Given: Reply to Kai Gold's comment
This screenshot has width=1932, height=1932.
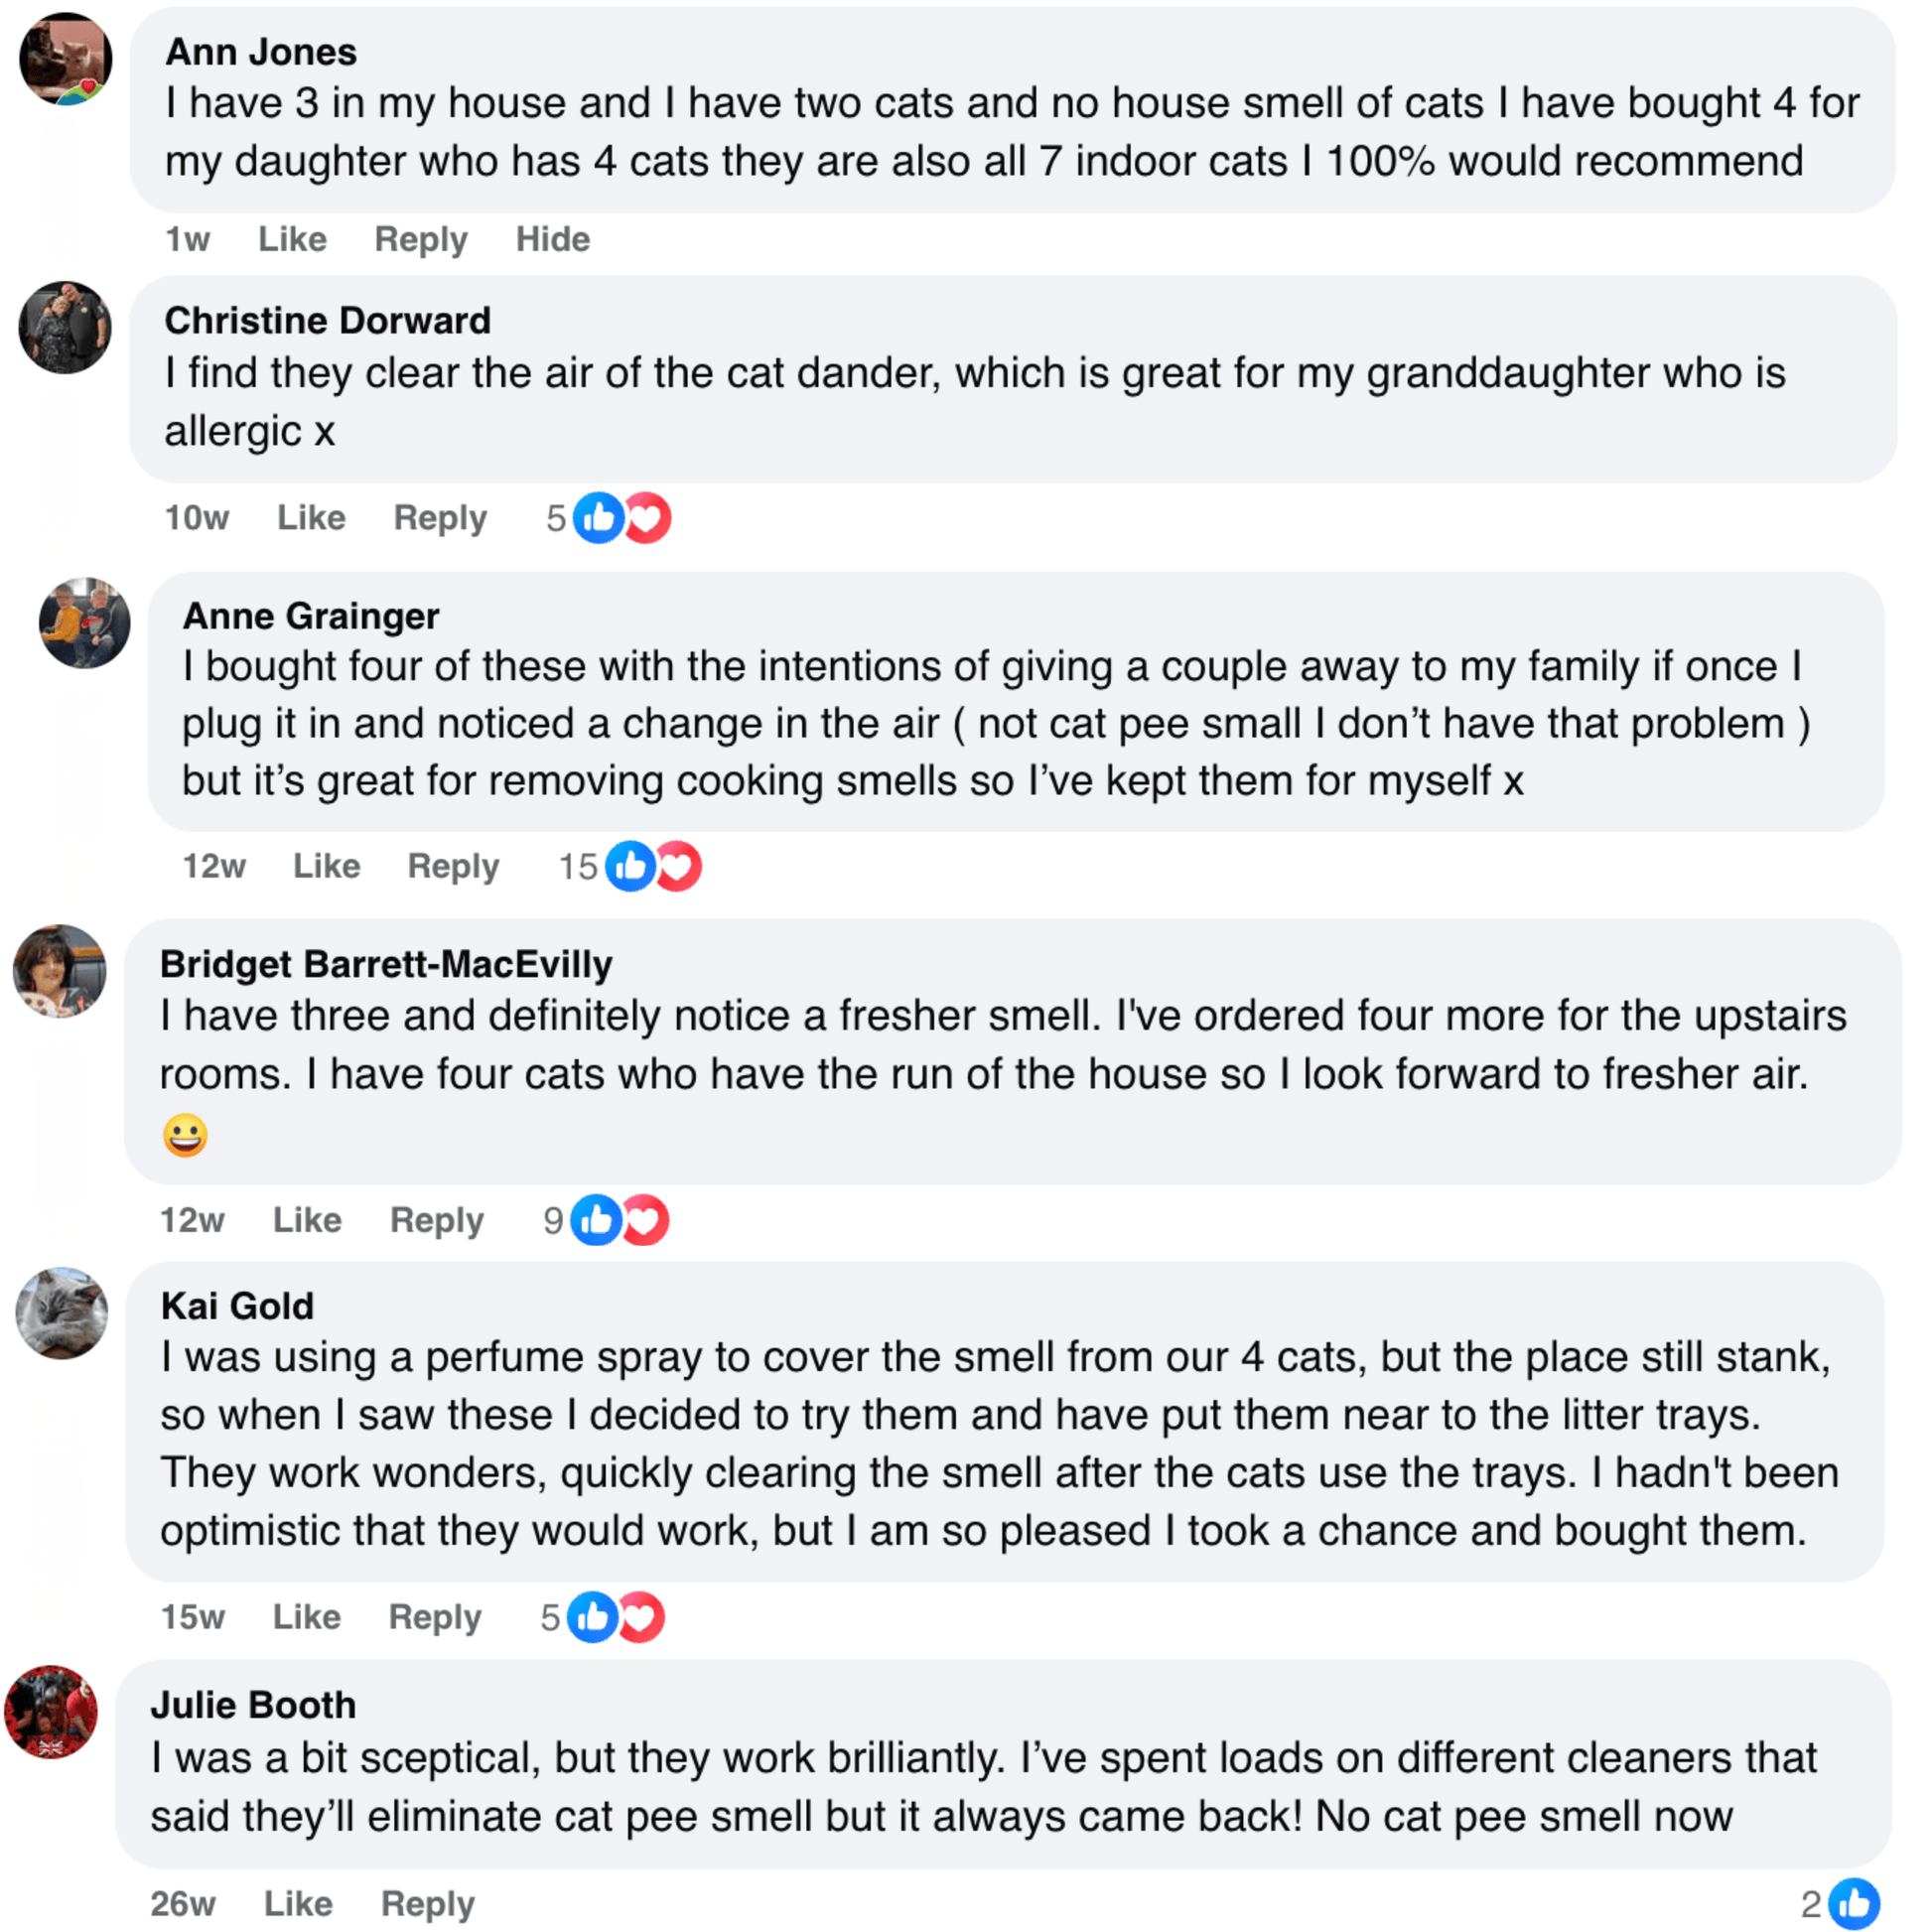Looking at the screenshot, I should click(435, 1617).
